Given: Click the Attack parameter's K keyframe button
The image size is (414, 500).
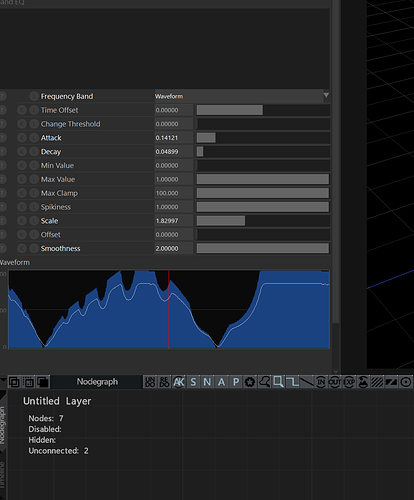Looking at the screenshot, I should point(22,138).
